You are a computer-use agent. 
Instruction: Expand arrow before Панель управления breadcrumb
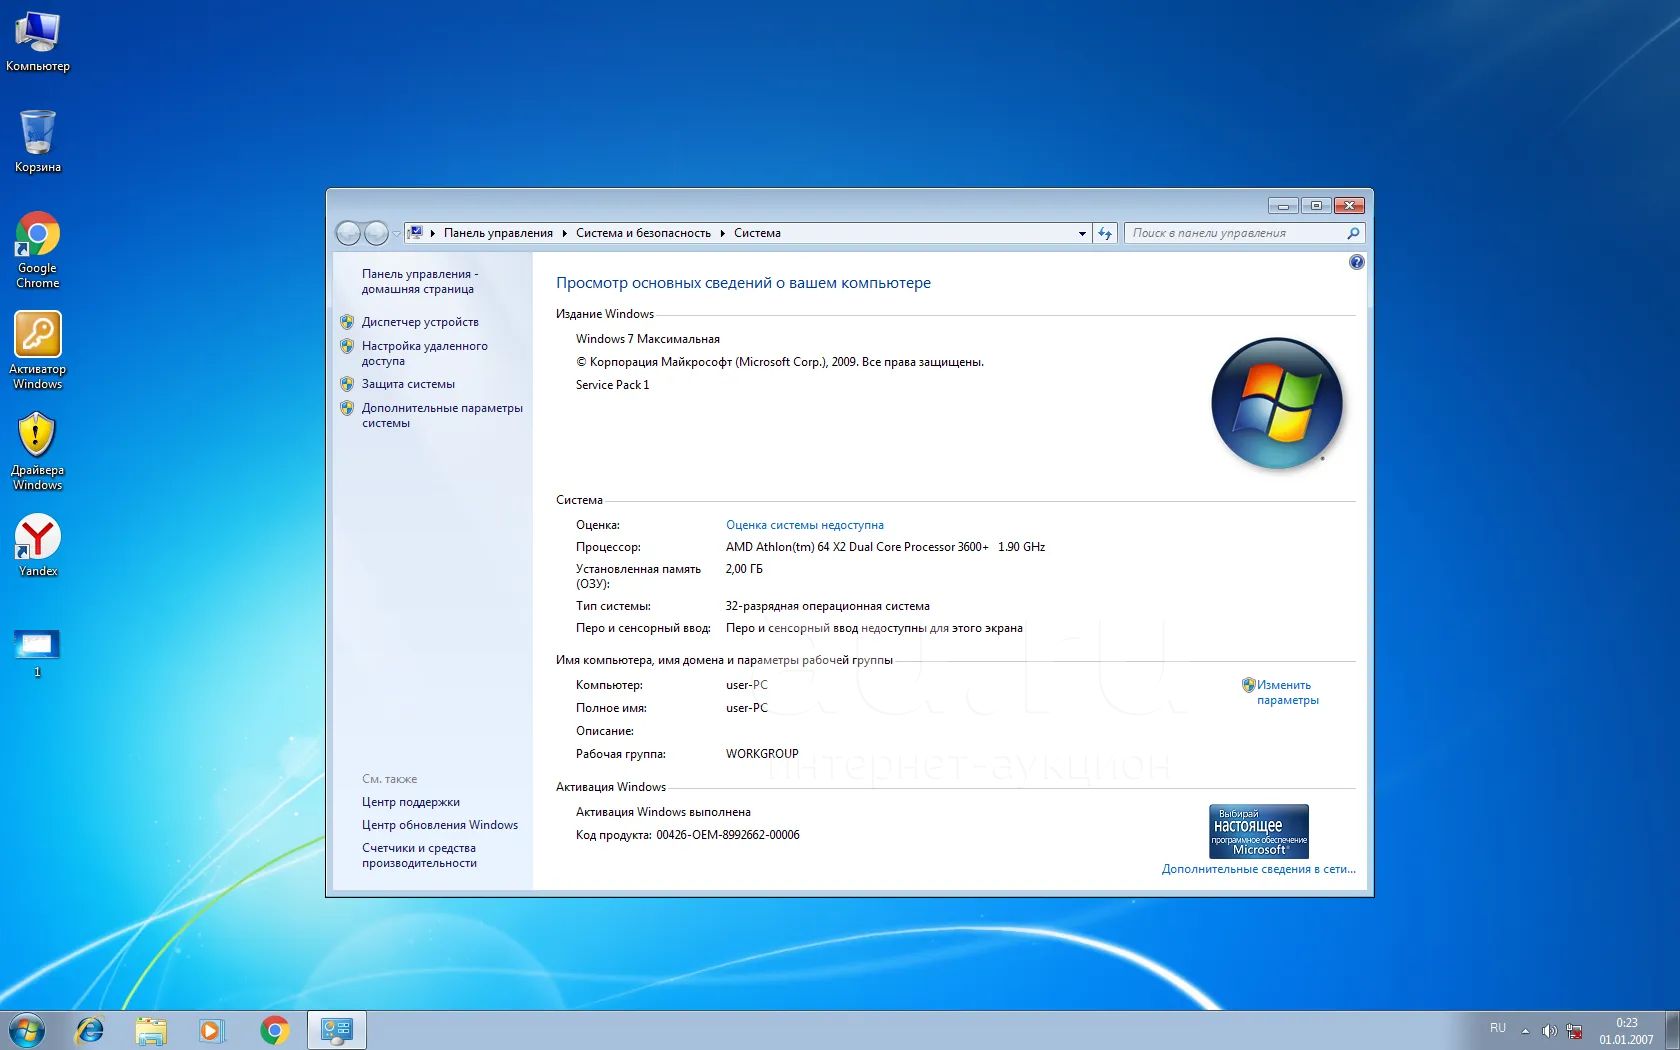433,233
